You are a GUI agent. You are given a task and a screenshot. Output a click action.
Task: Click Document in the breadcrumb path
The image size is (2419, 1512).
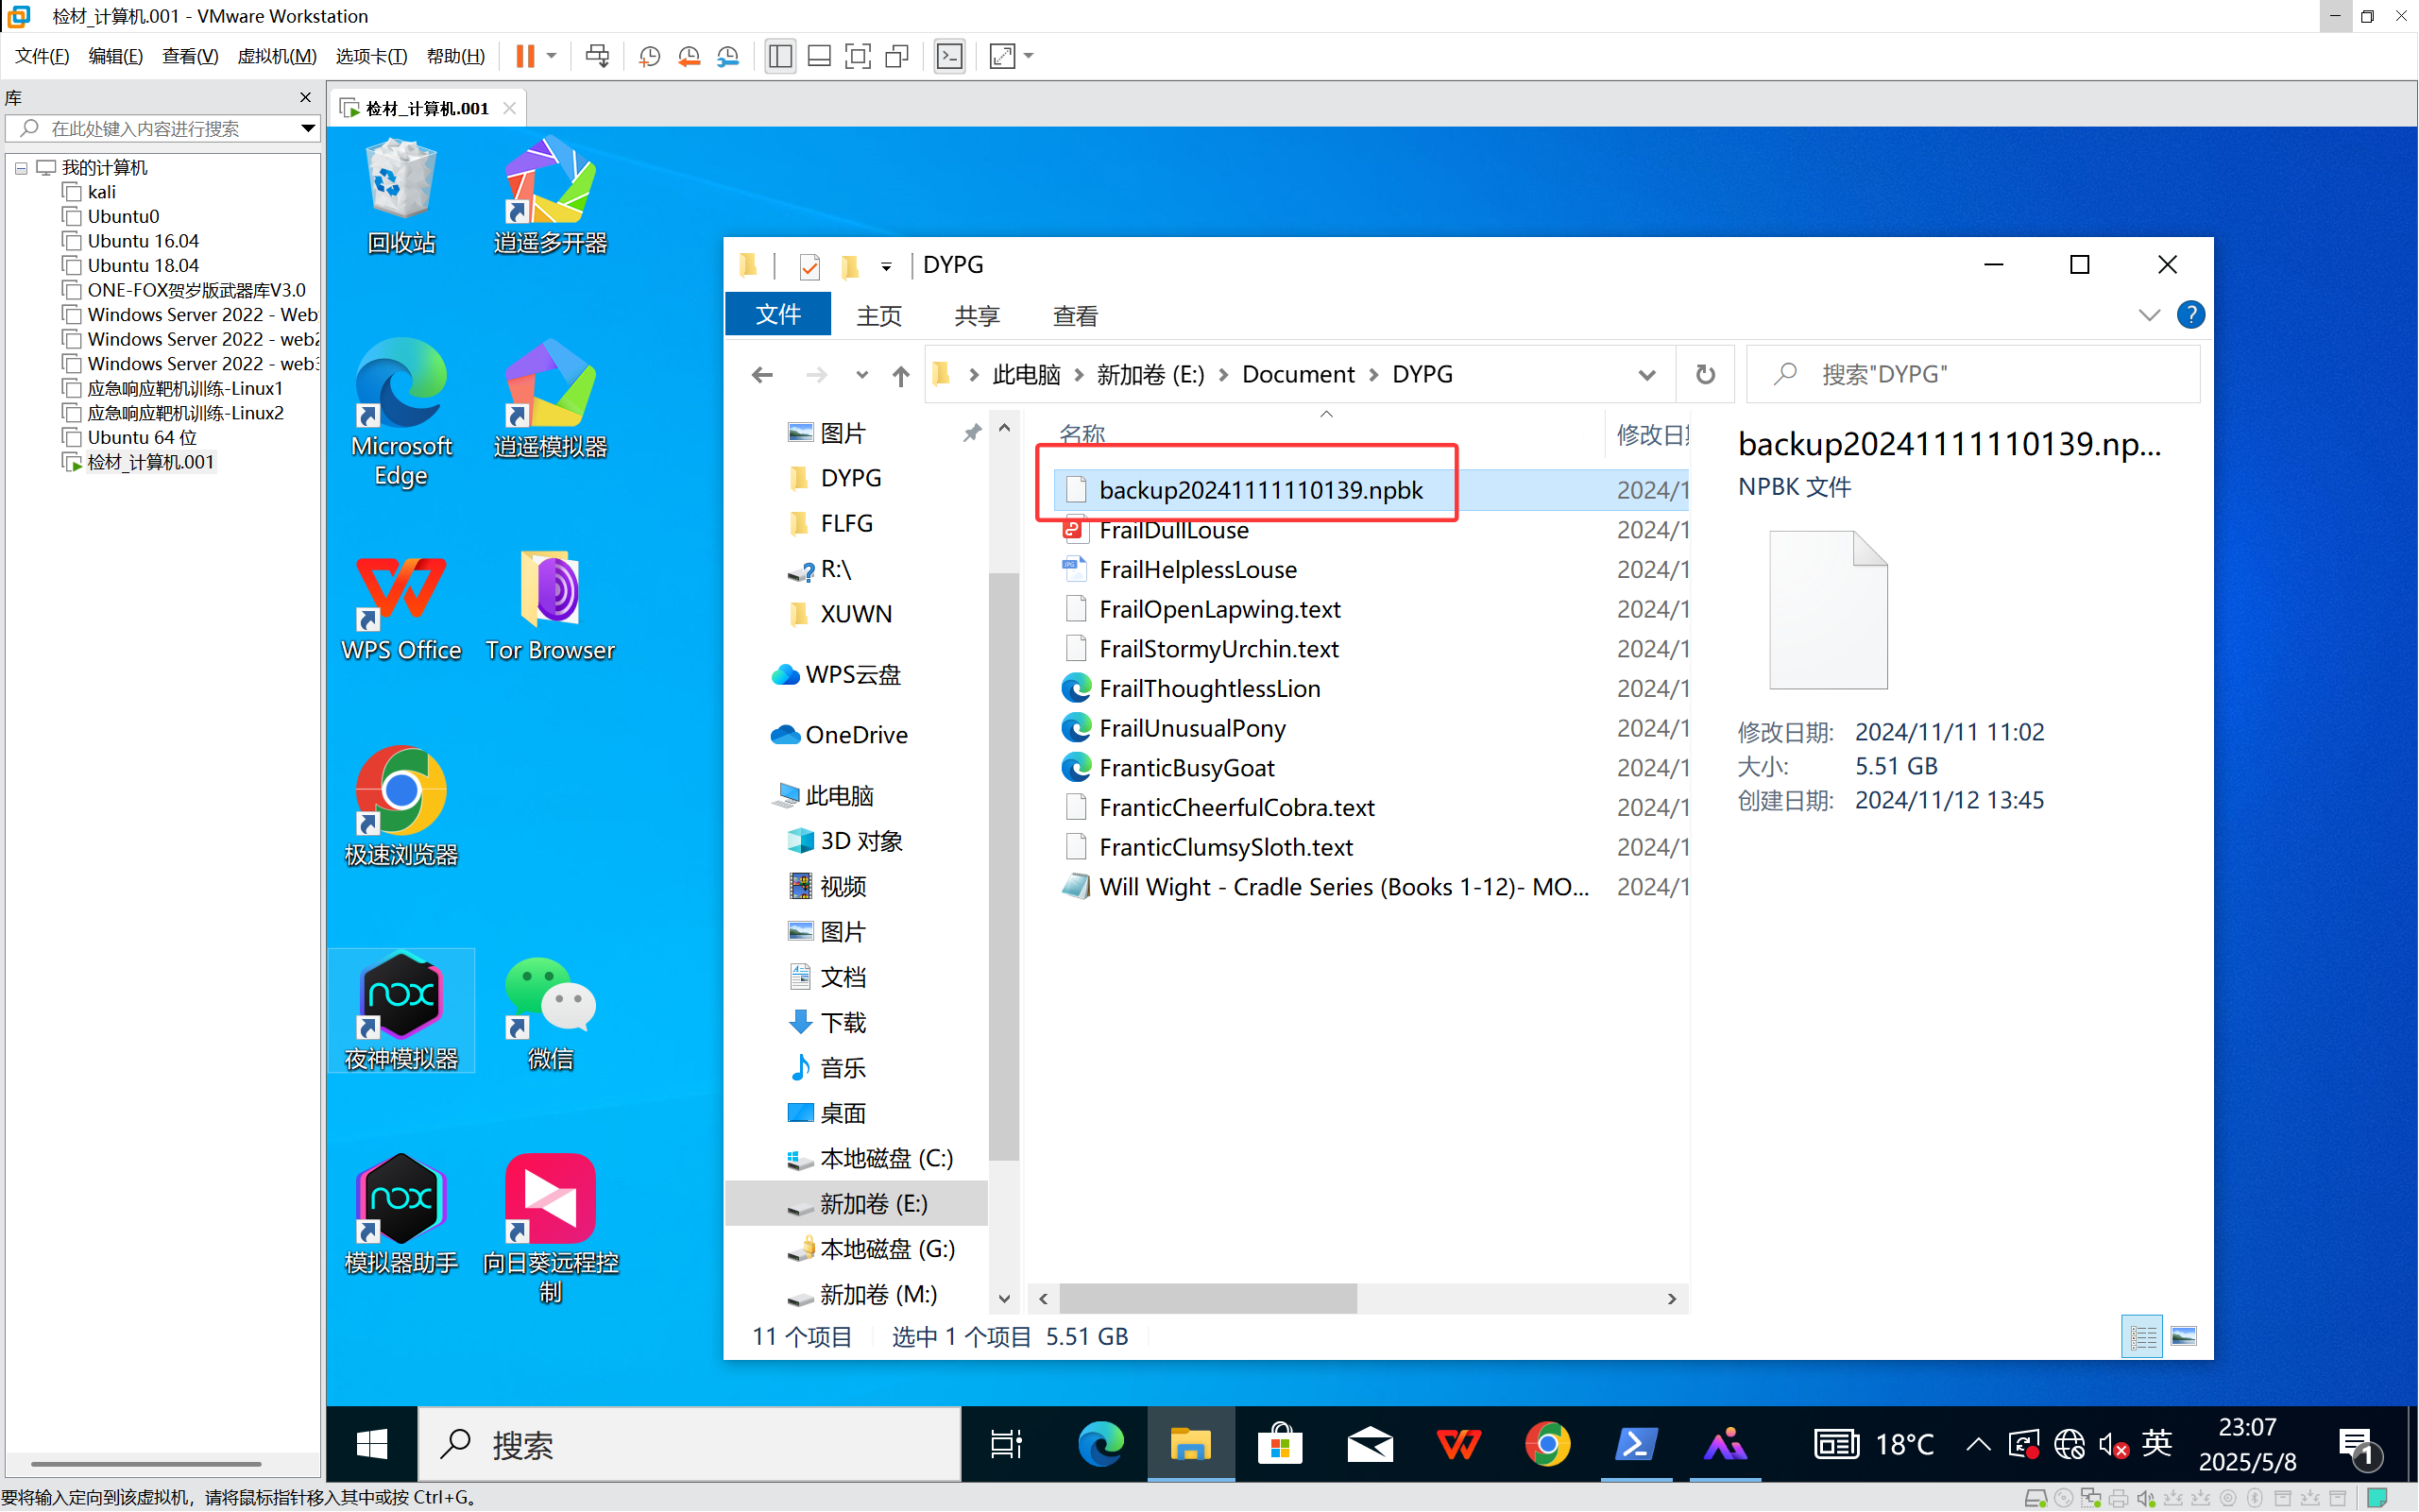(x=1298, y=374)
